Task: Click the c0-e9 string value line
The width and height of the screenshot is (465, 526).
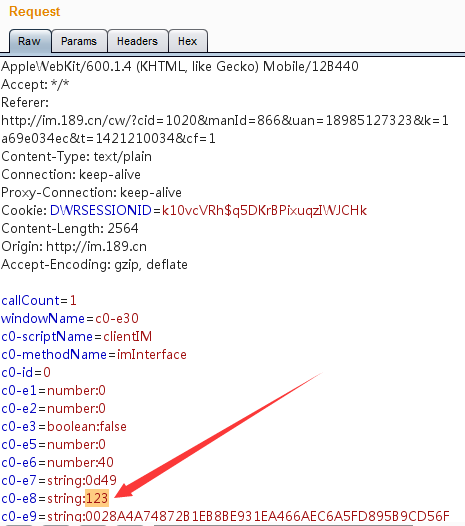Action: coord(225,517)
